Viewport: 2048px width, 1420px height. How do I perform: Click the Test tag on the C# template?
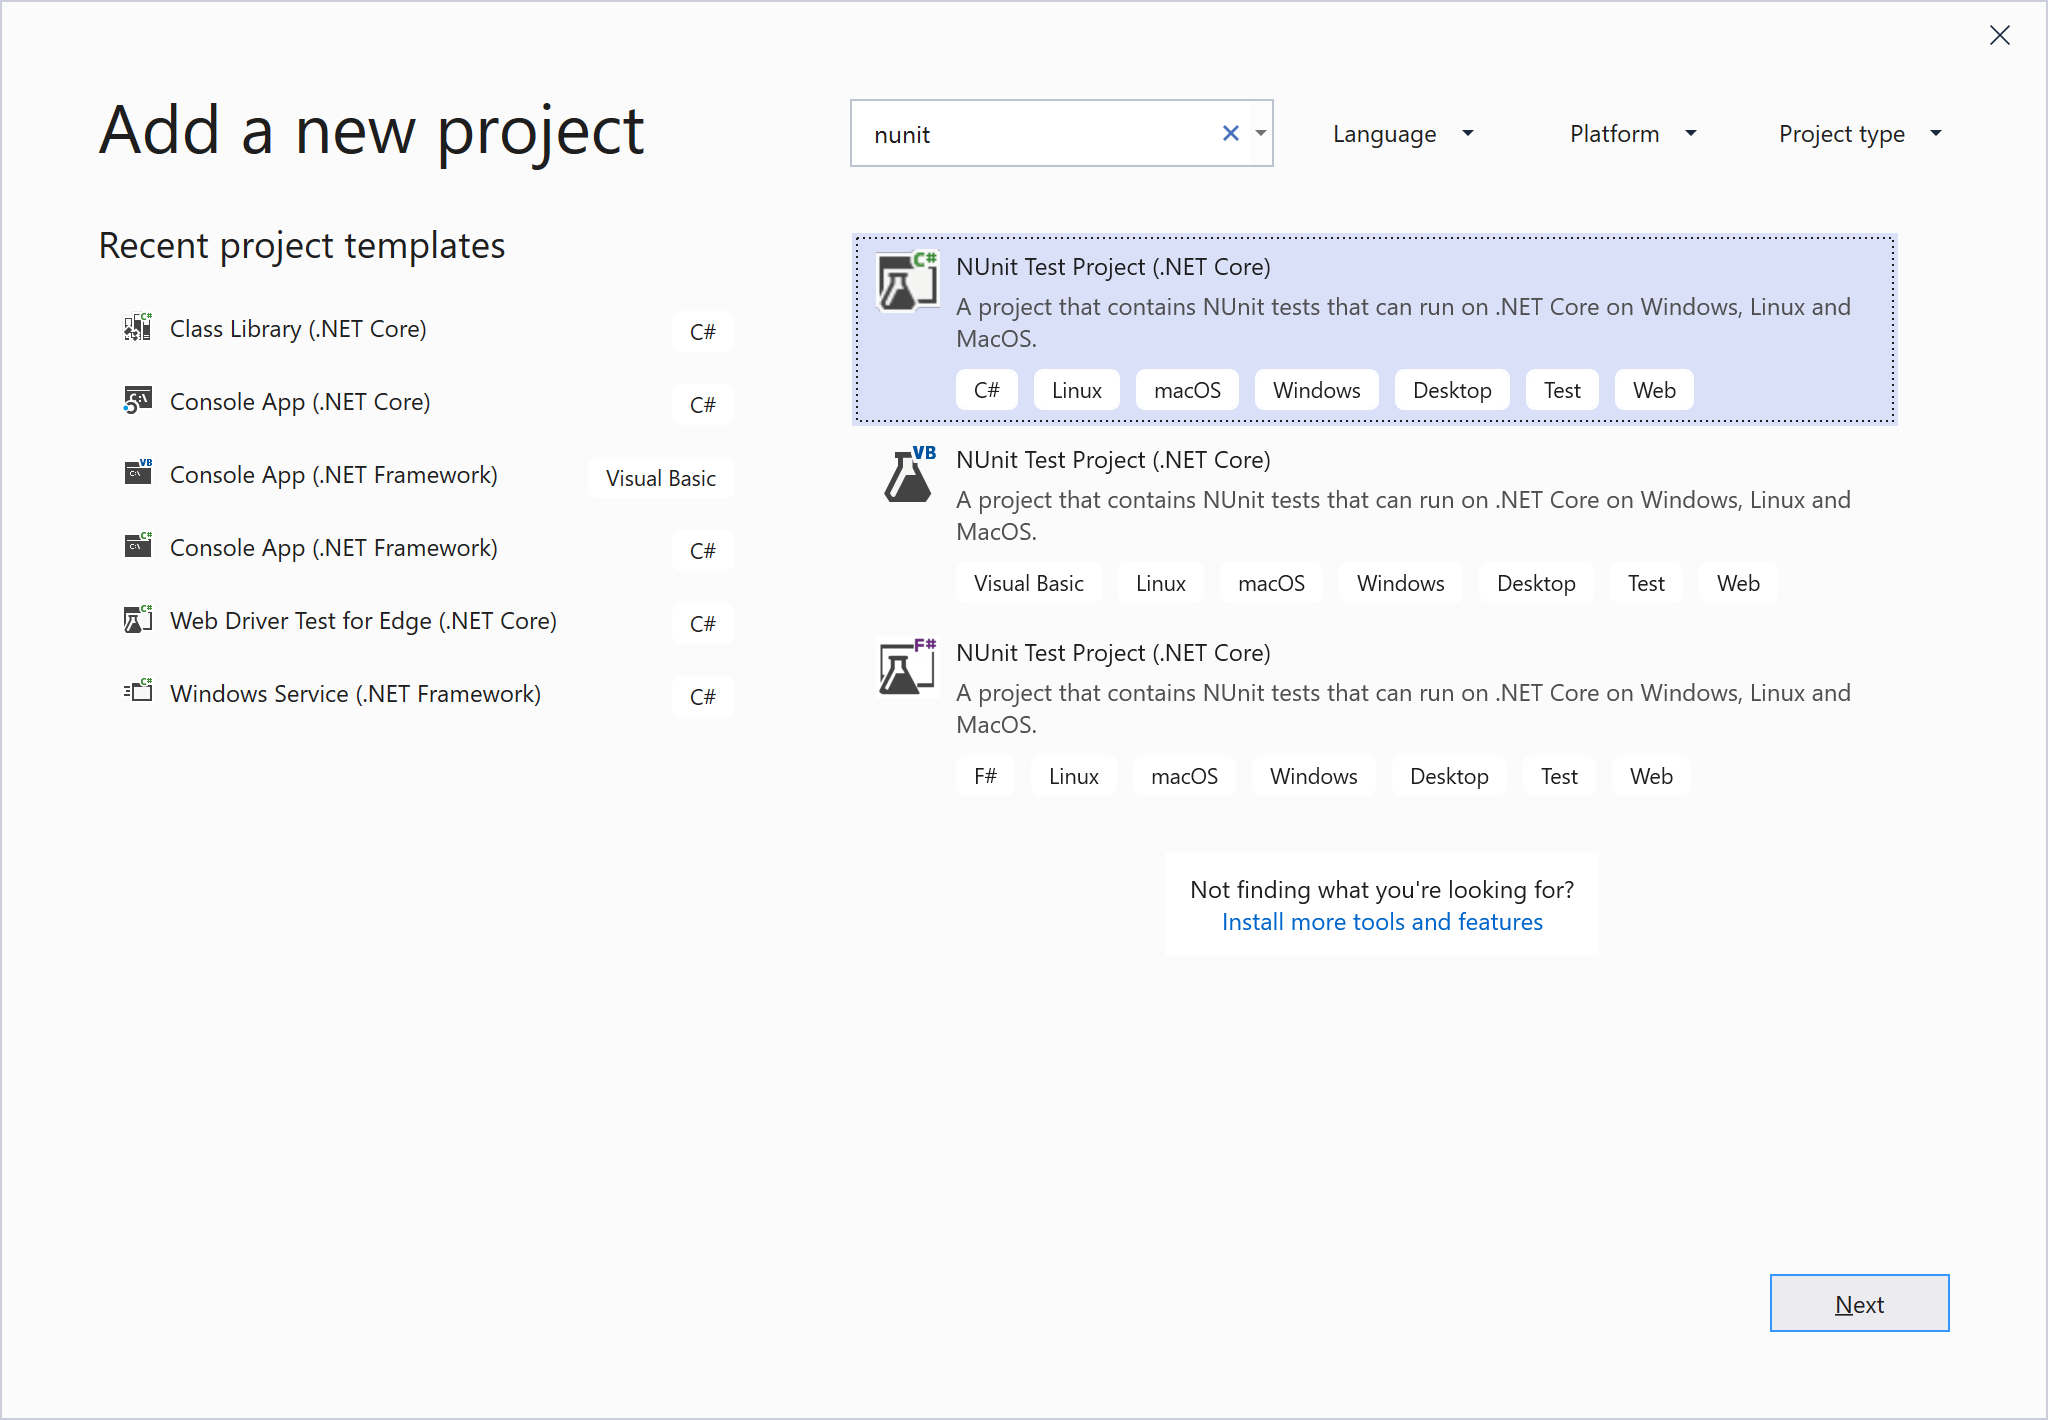coord(1562,389)
